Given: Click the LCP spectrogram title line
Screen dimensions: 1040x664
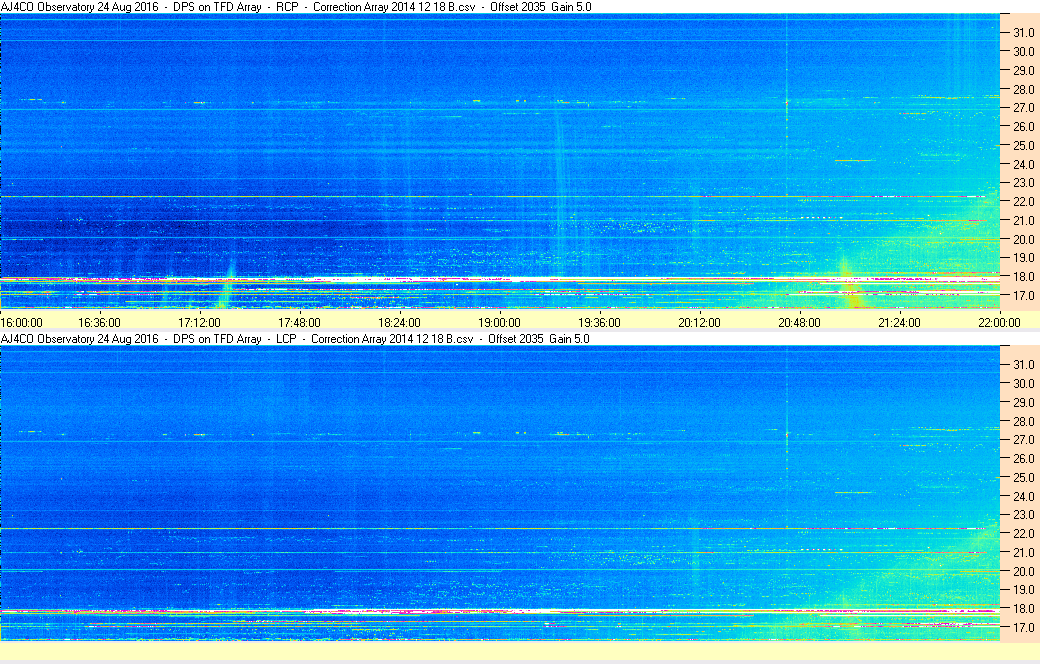Looking at the screenshot, I should click(295, 338).
